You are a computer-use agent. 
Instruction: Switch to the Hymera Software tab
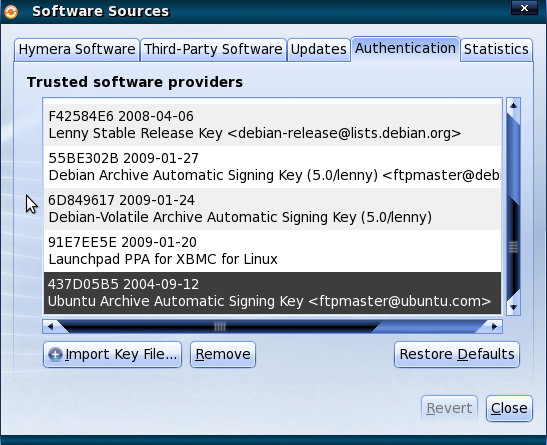(x=77, y=50)
